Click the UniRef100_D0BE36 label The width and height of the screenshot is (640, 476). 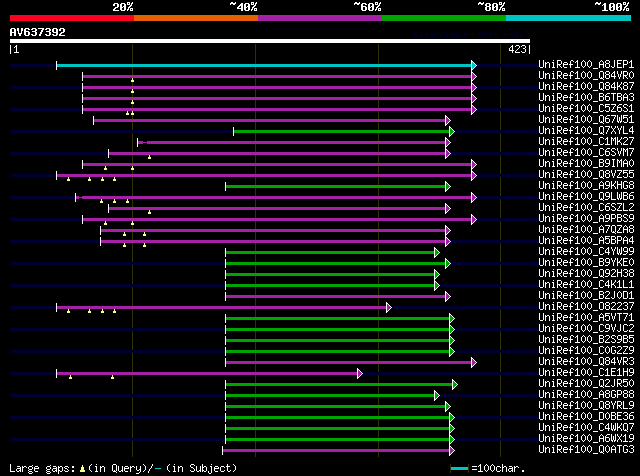[586, 417]
